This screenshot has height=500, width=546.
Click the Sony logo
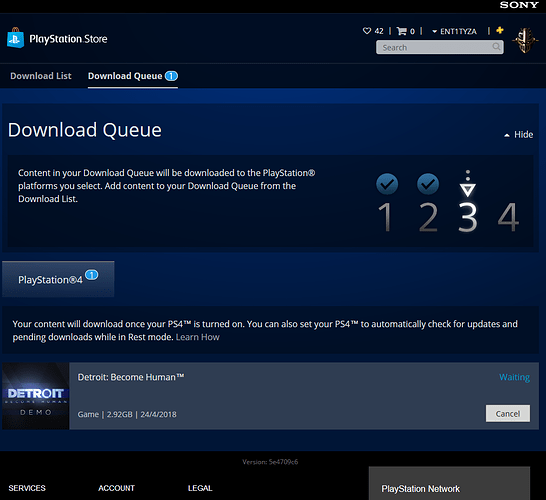[x=519, y=5]
